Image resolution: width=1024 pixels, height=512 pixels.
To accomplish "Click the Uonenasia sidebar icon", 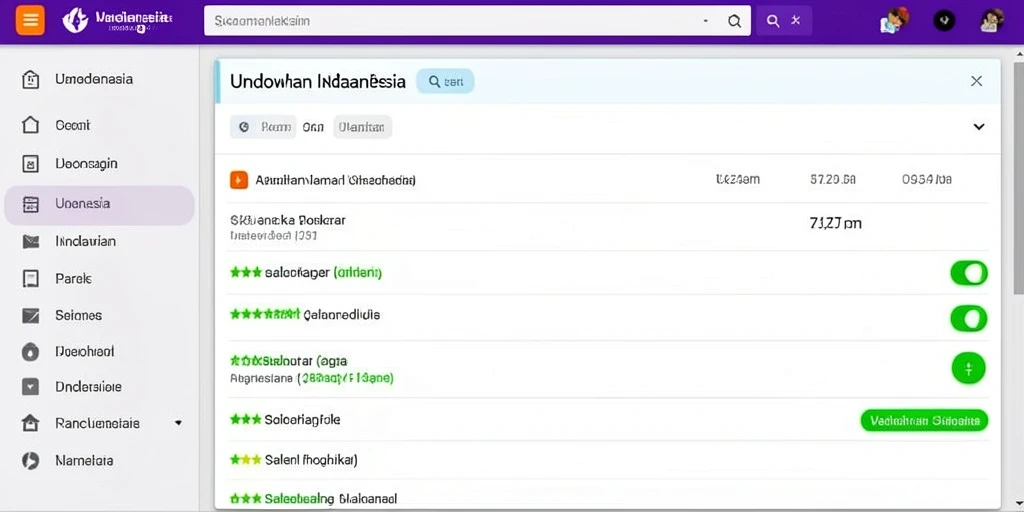I will pos(30,204).
